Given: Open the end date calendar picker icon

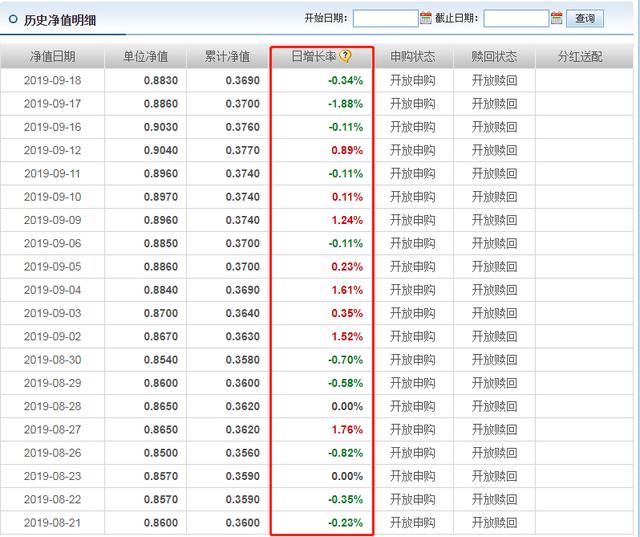Looking at the screenshot, I should [x=556, y=18].
